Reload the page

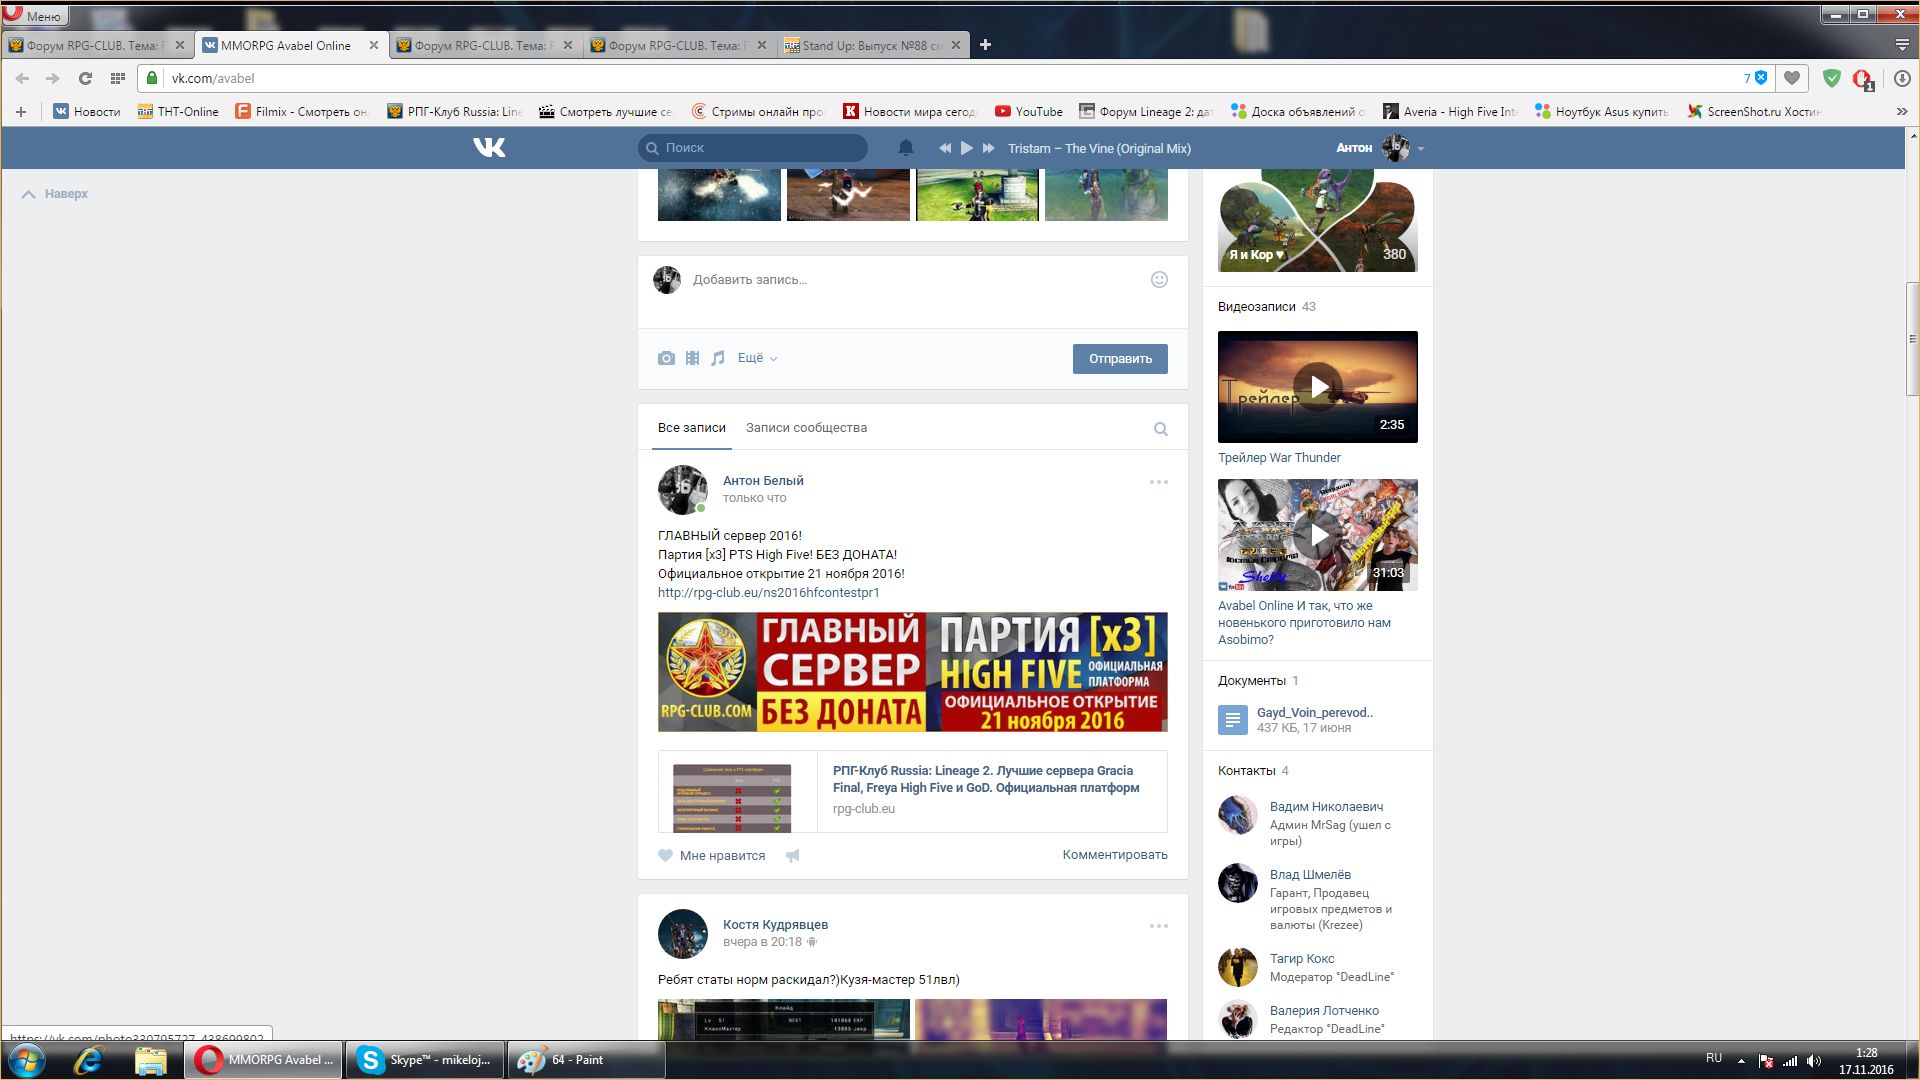(x=85, y=78)
